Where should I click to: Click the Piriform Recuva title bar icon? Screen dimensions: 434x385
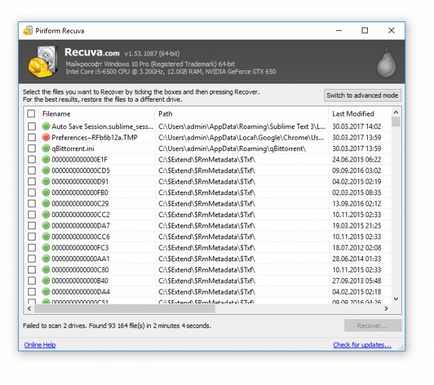(x=28, y=31)
